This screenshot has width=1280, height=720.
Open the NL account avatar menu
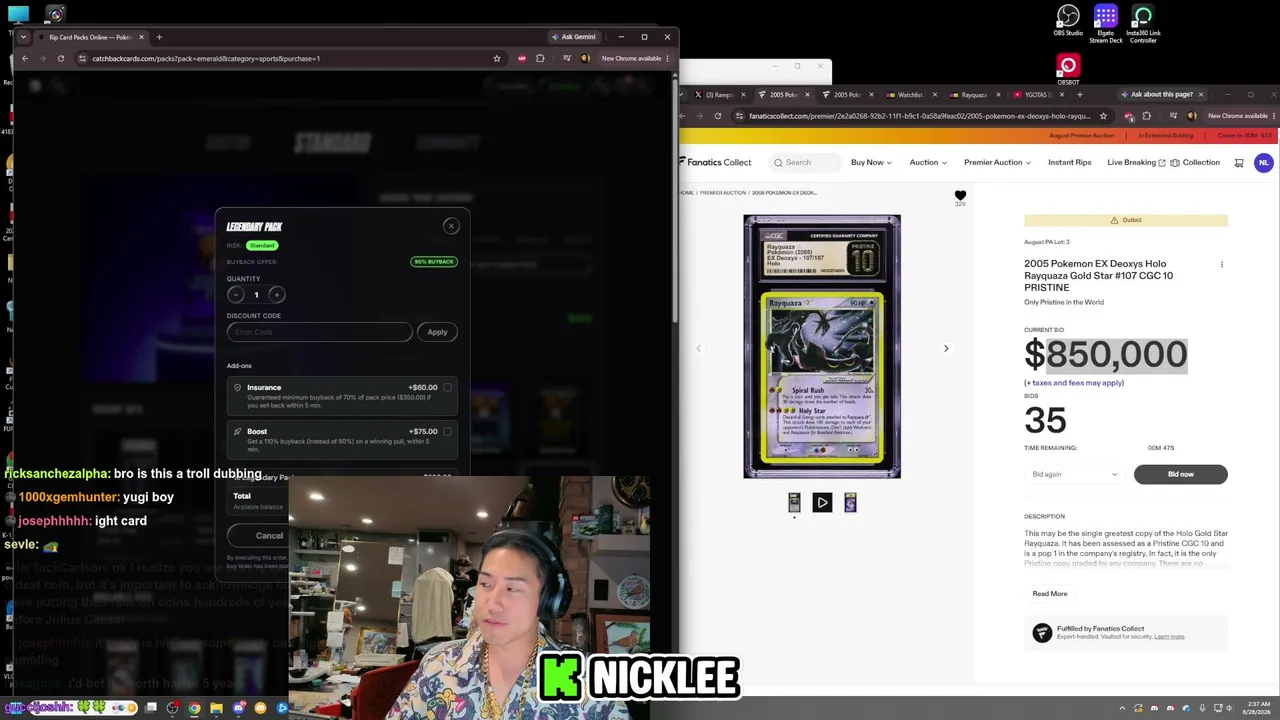coord(1264,162)
